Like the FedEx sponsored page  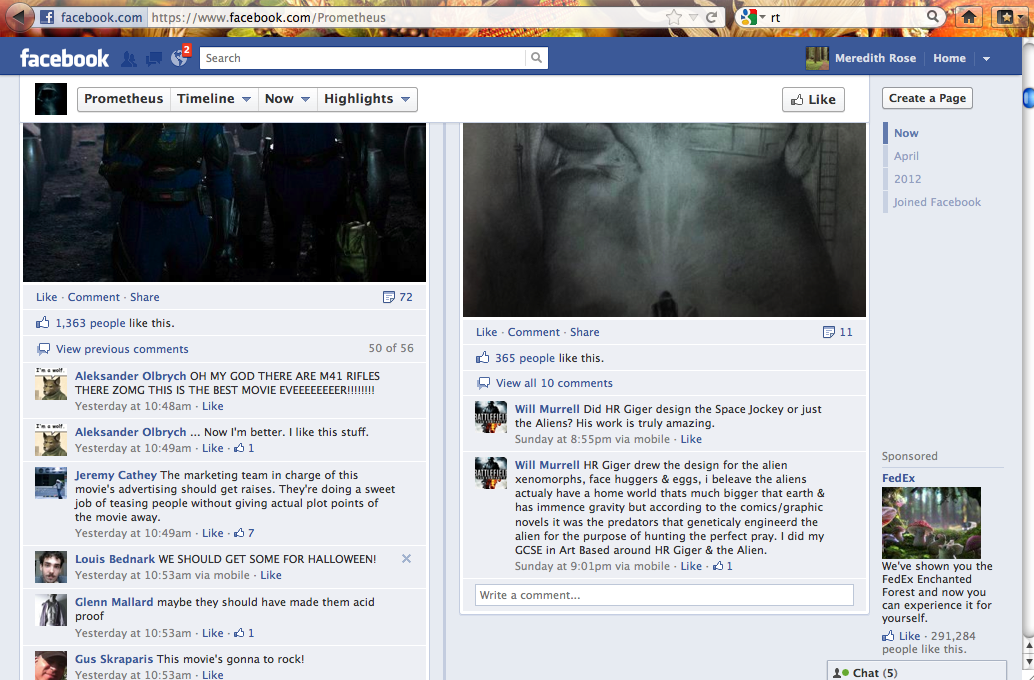coord(909,636)
